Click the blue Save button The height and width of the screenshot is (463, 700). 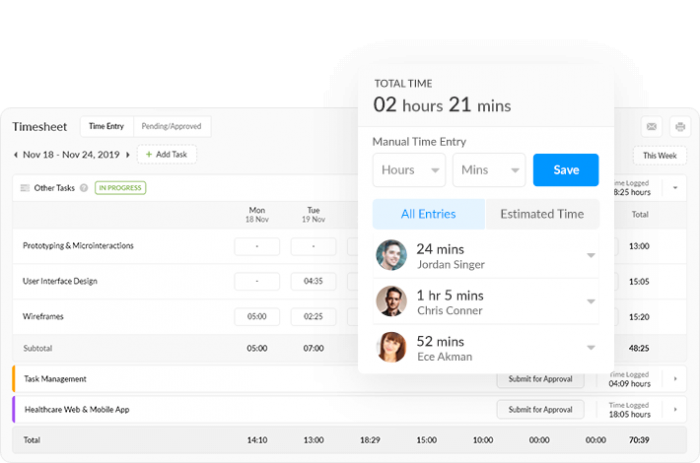click(x=566, y=170)
